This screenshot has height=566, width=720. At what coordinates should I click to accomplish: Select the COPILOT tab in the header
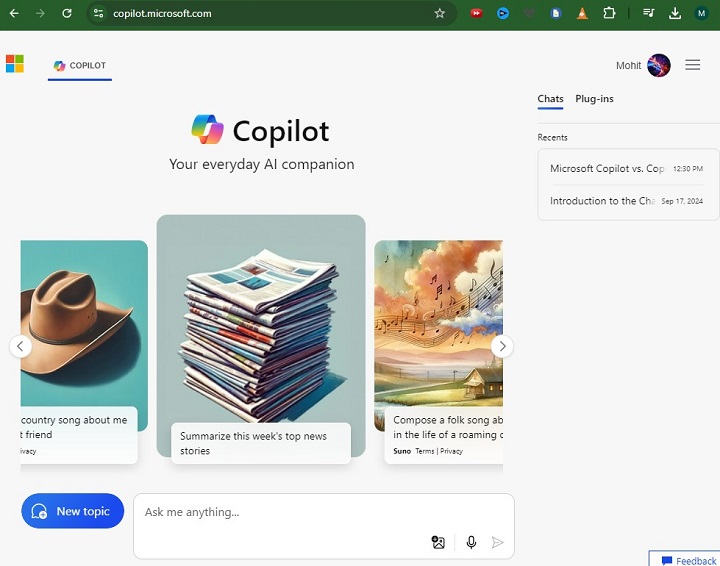[x=80, y=66]
